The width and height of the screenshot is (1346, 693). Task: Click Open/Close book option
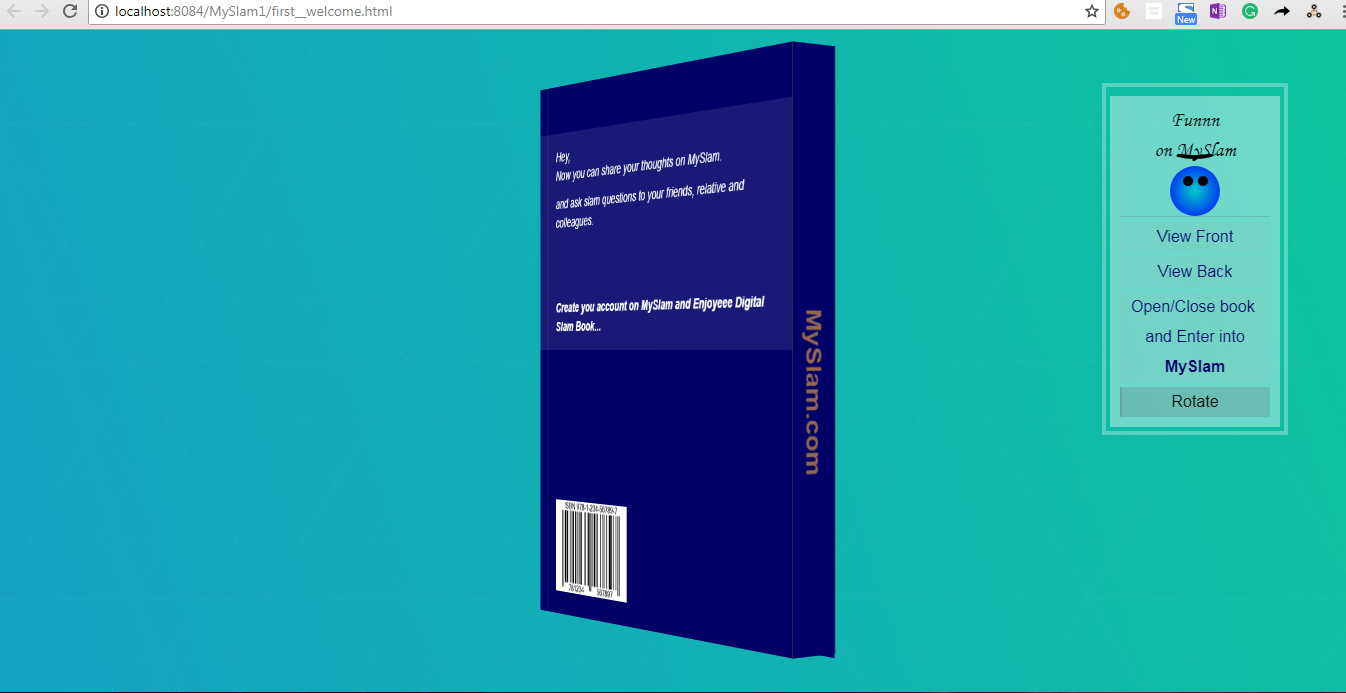[1193, 307]
